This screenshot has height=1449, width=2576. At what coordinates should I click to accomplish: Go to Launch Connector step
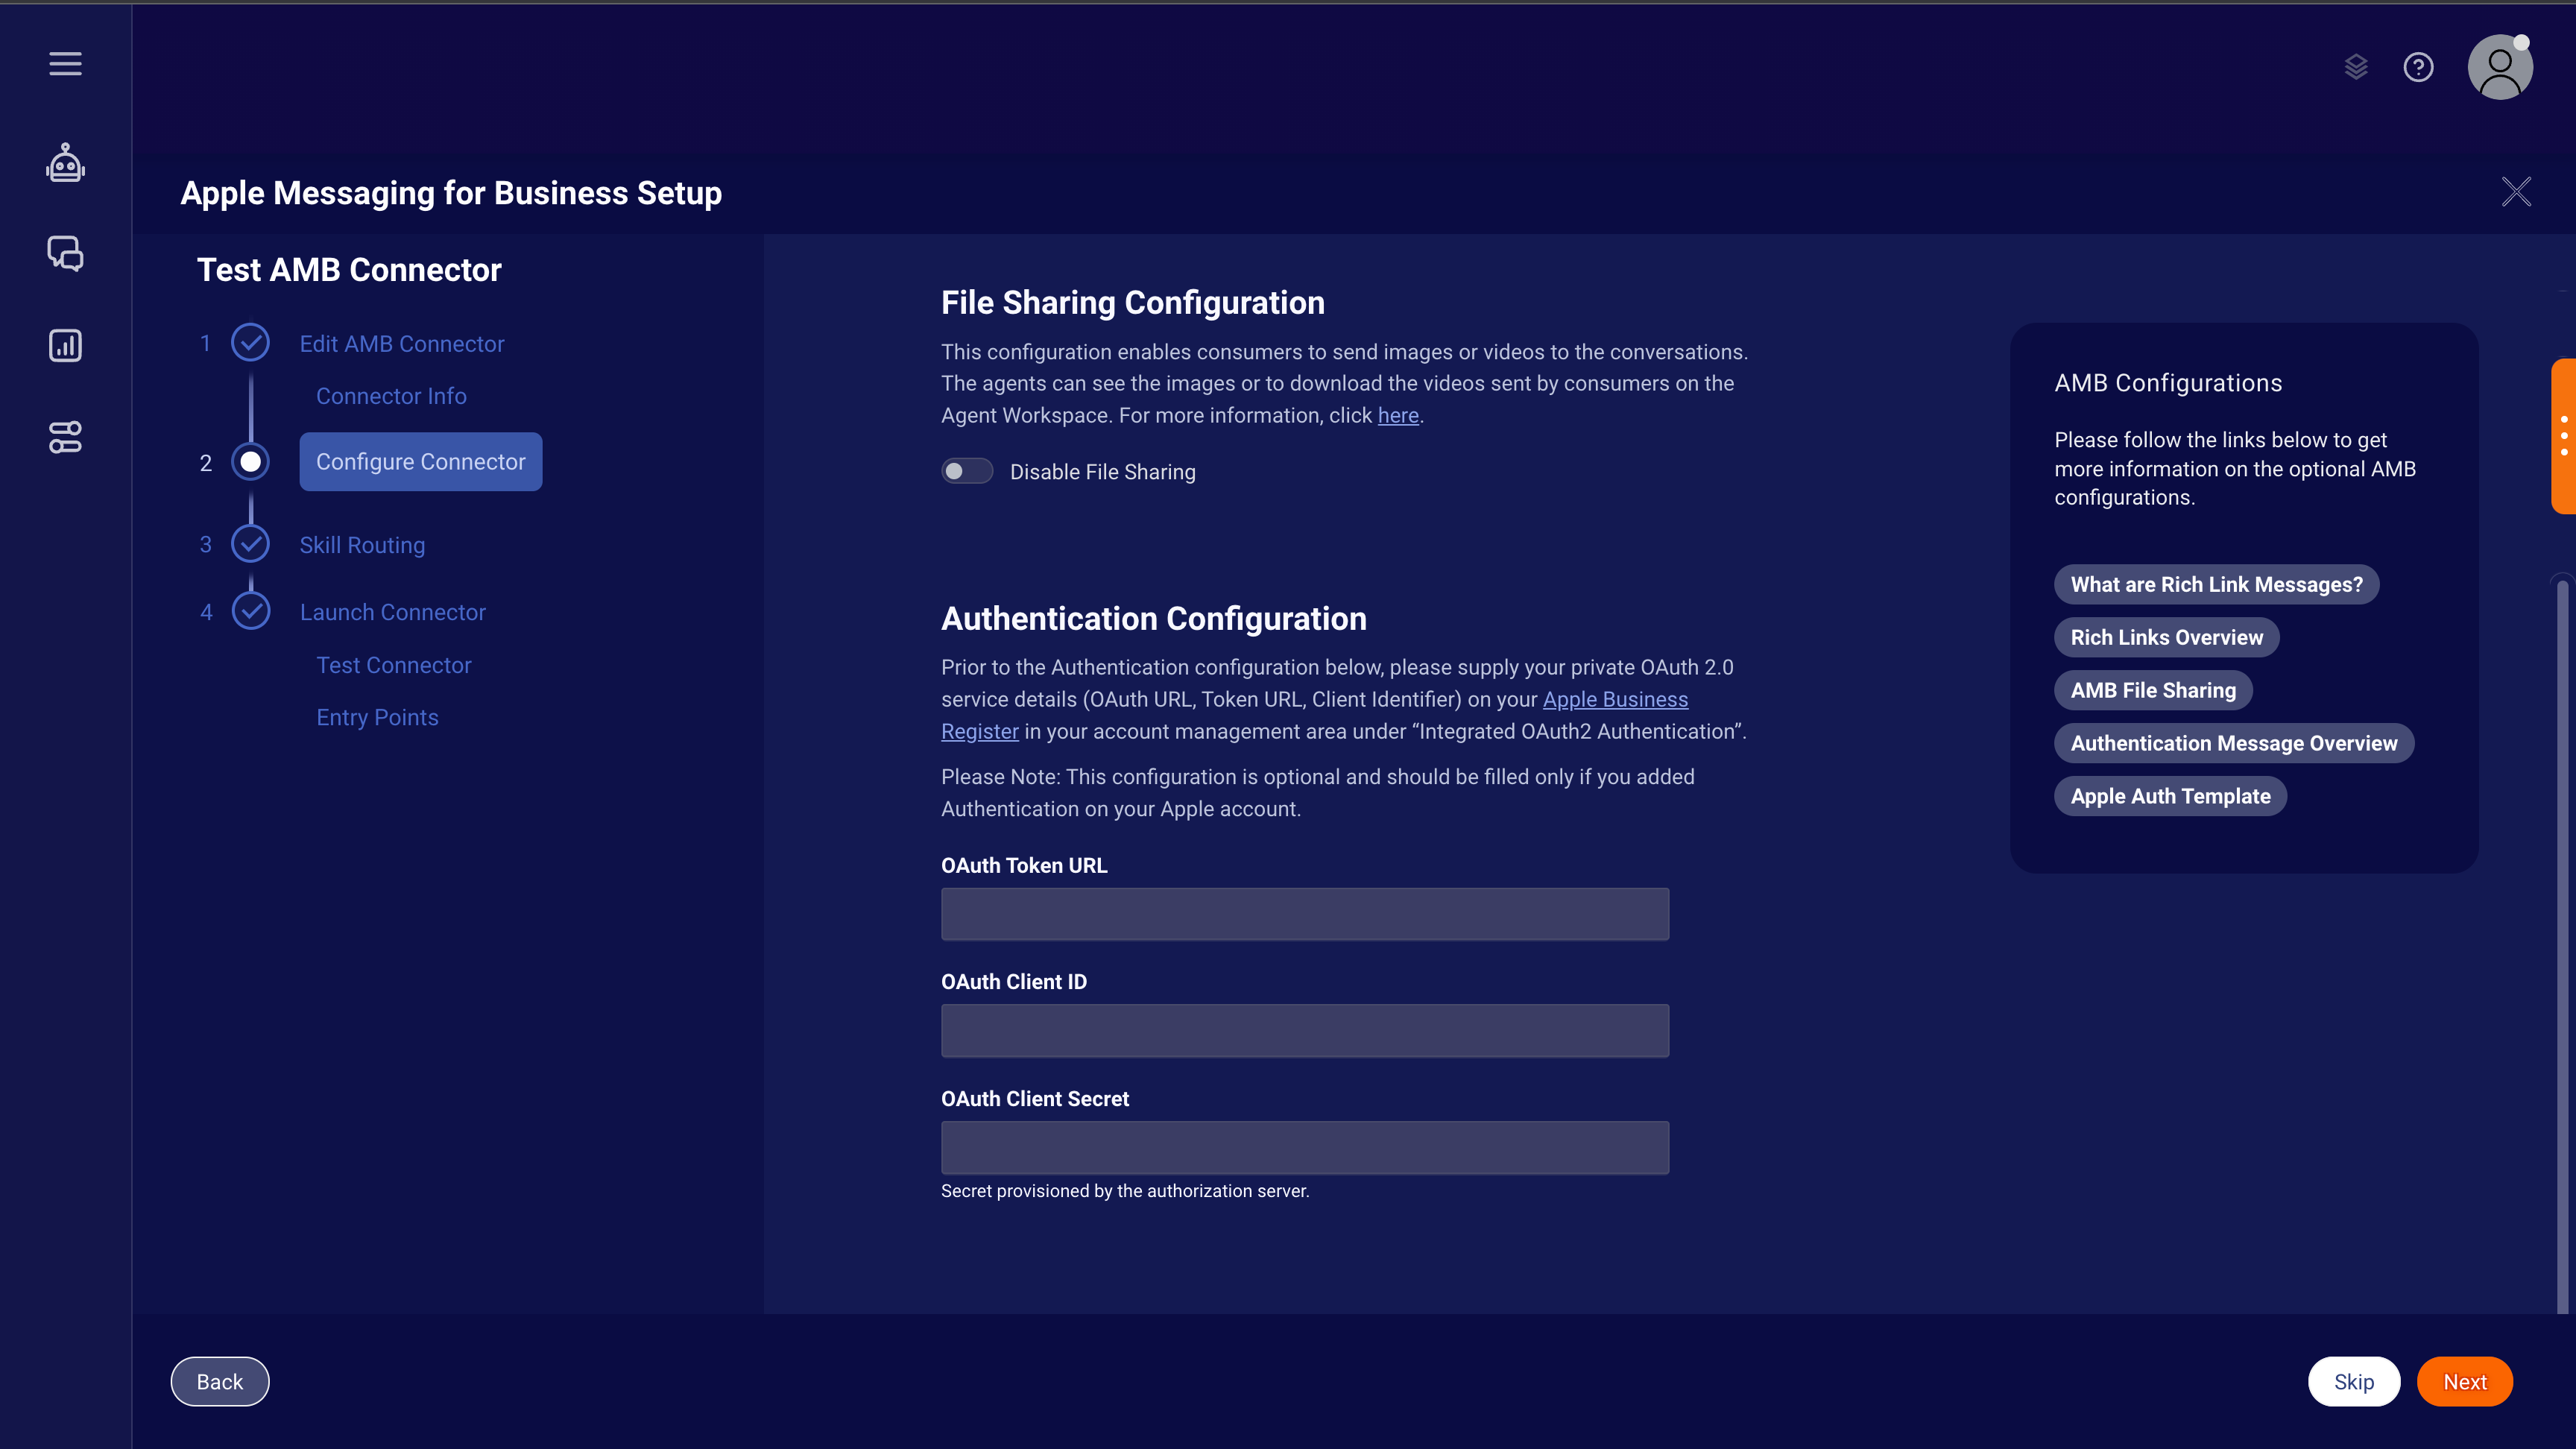[x=392, y=611]
